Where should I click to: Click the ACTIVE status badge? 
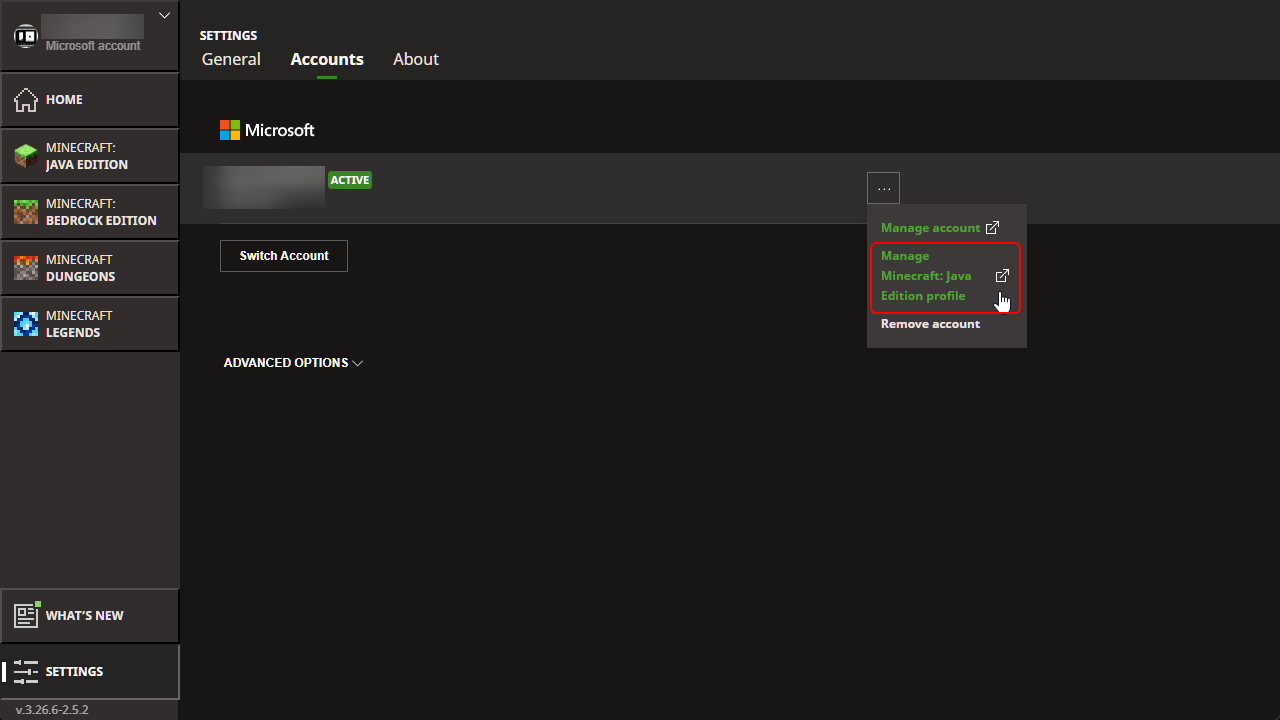pyautogui.click(x=350, y=180)
